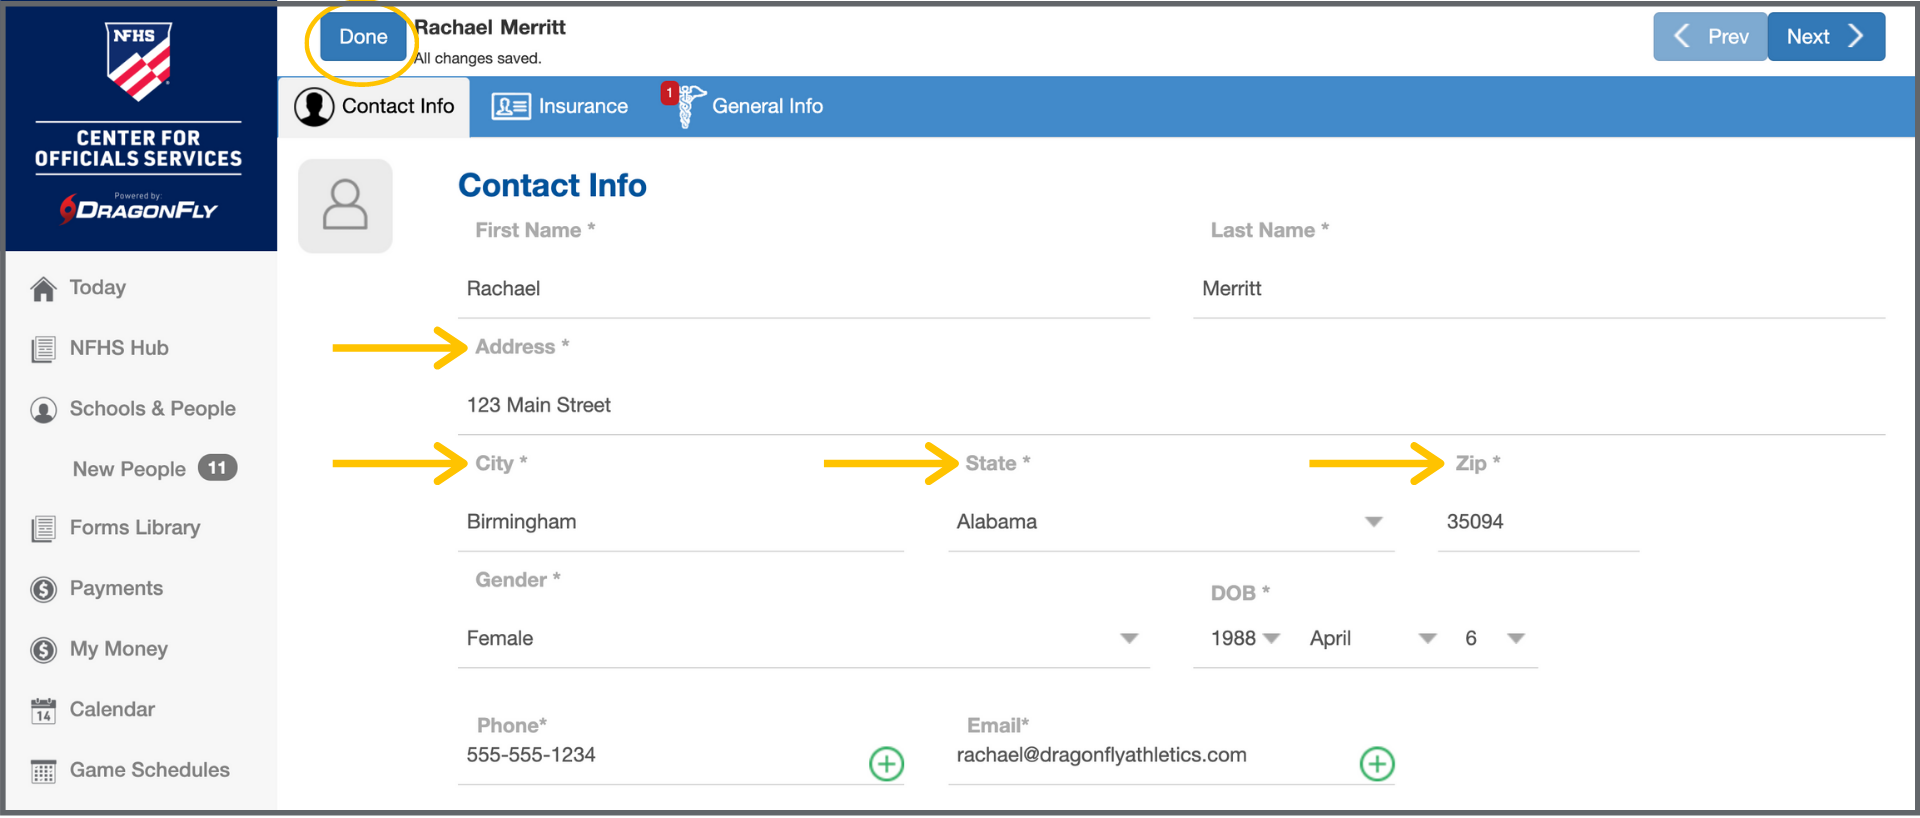Add another email with green plus icon

(1377, 764)
